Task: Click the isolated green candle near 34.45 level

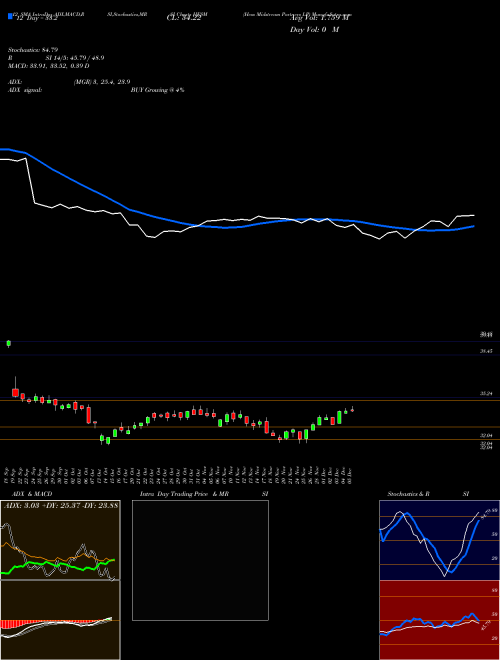Action: (9, 343)
